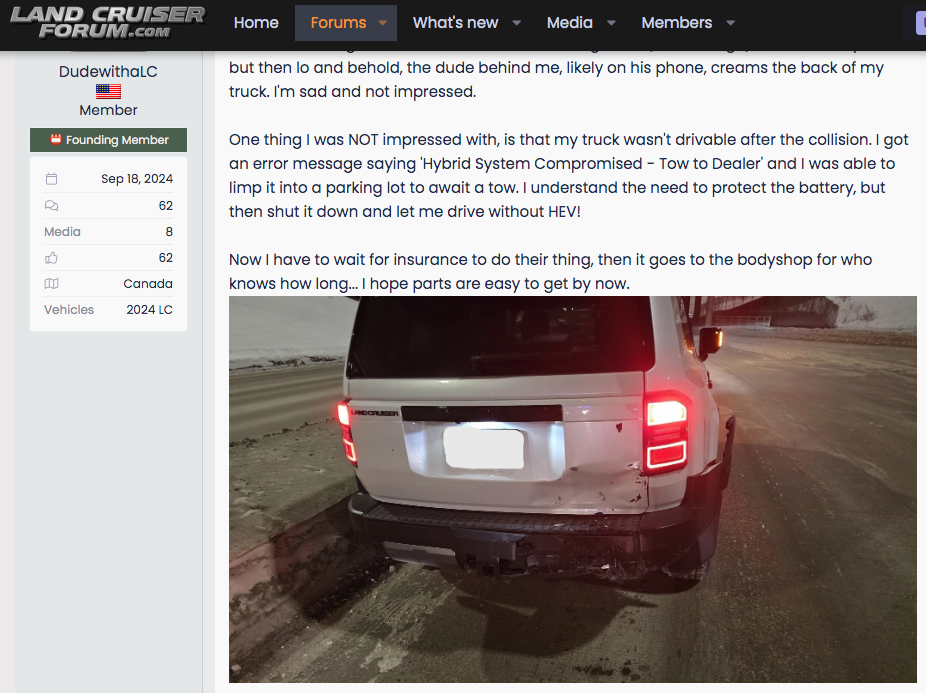
Task: Click the Land Cruiser Forum logo
Action: 107,22
